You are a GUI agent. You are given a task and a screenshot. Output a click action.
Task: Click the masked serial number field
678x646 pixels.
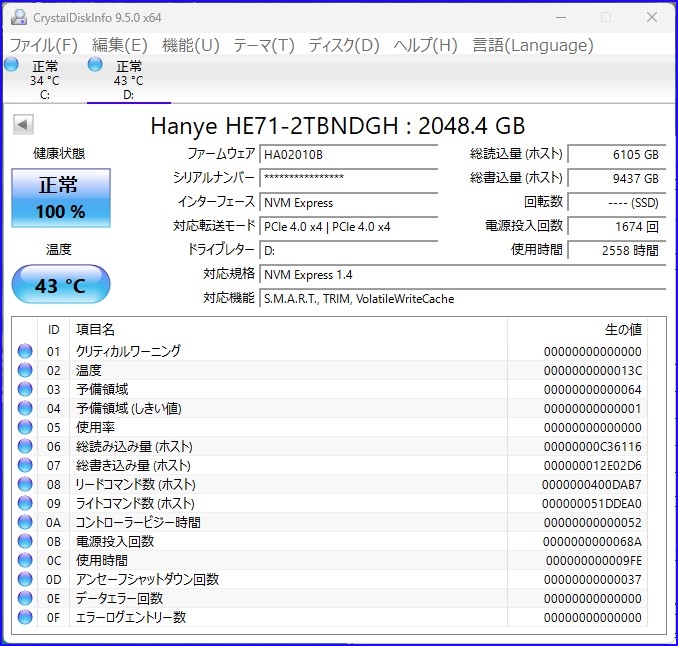click(x=349, y=178)
